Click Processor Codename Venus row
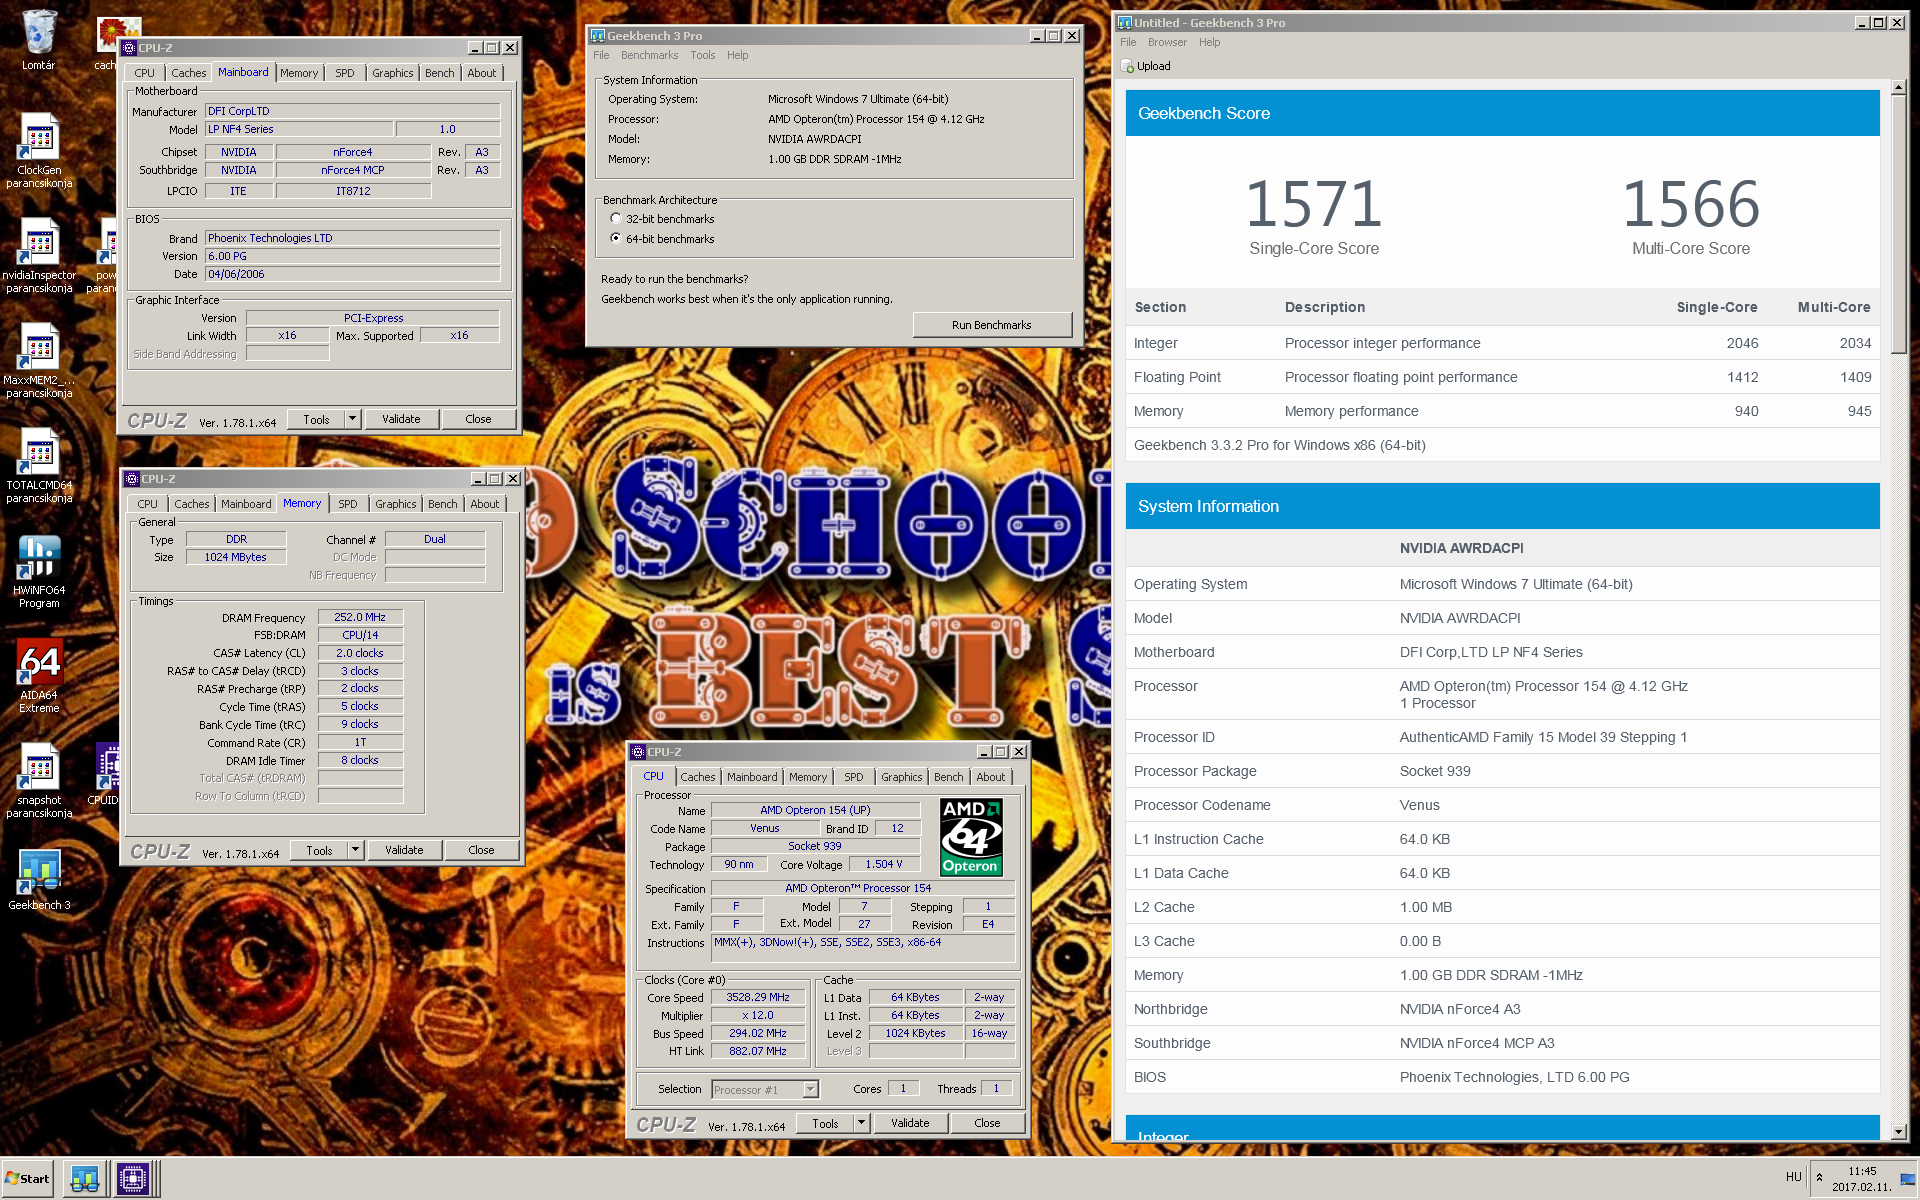The width and height of the screenshot is (1920, 1200). pyautogui.click(x=1502, y=805)
